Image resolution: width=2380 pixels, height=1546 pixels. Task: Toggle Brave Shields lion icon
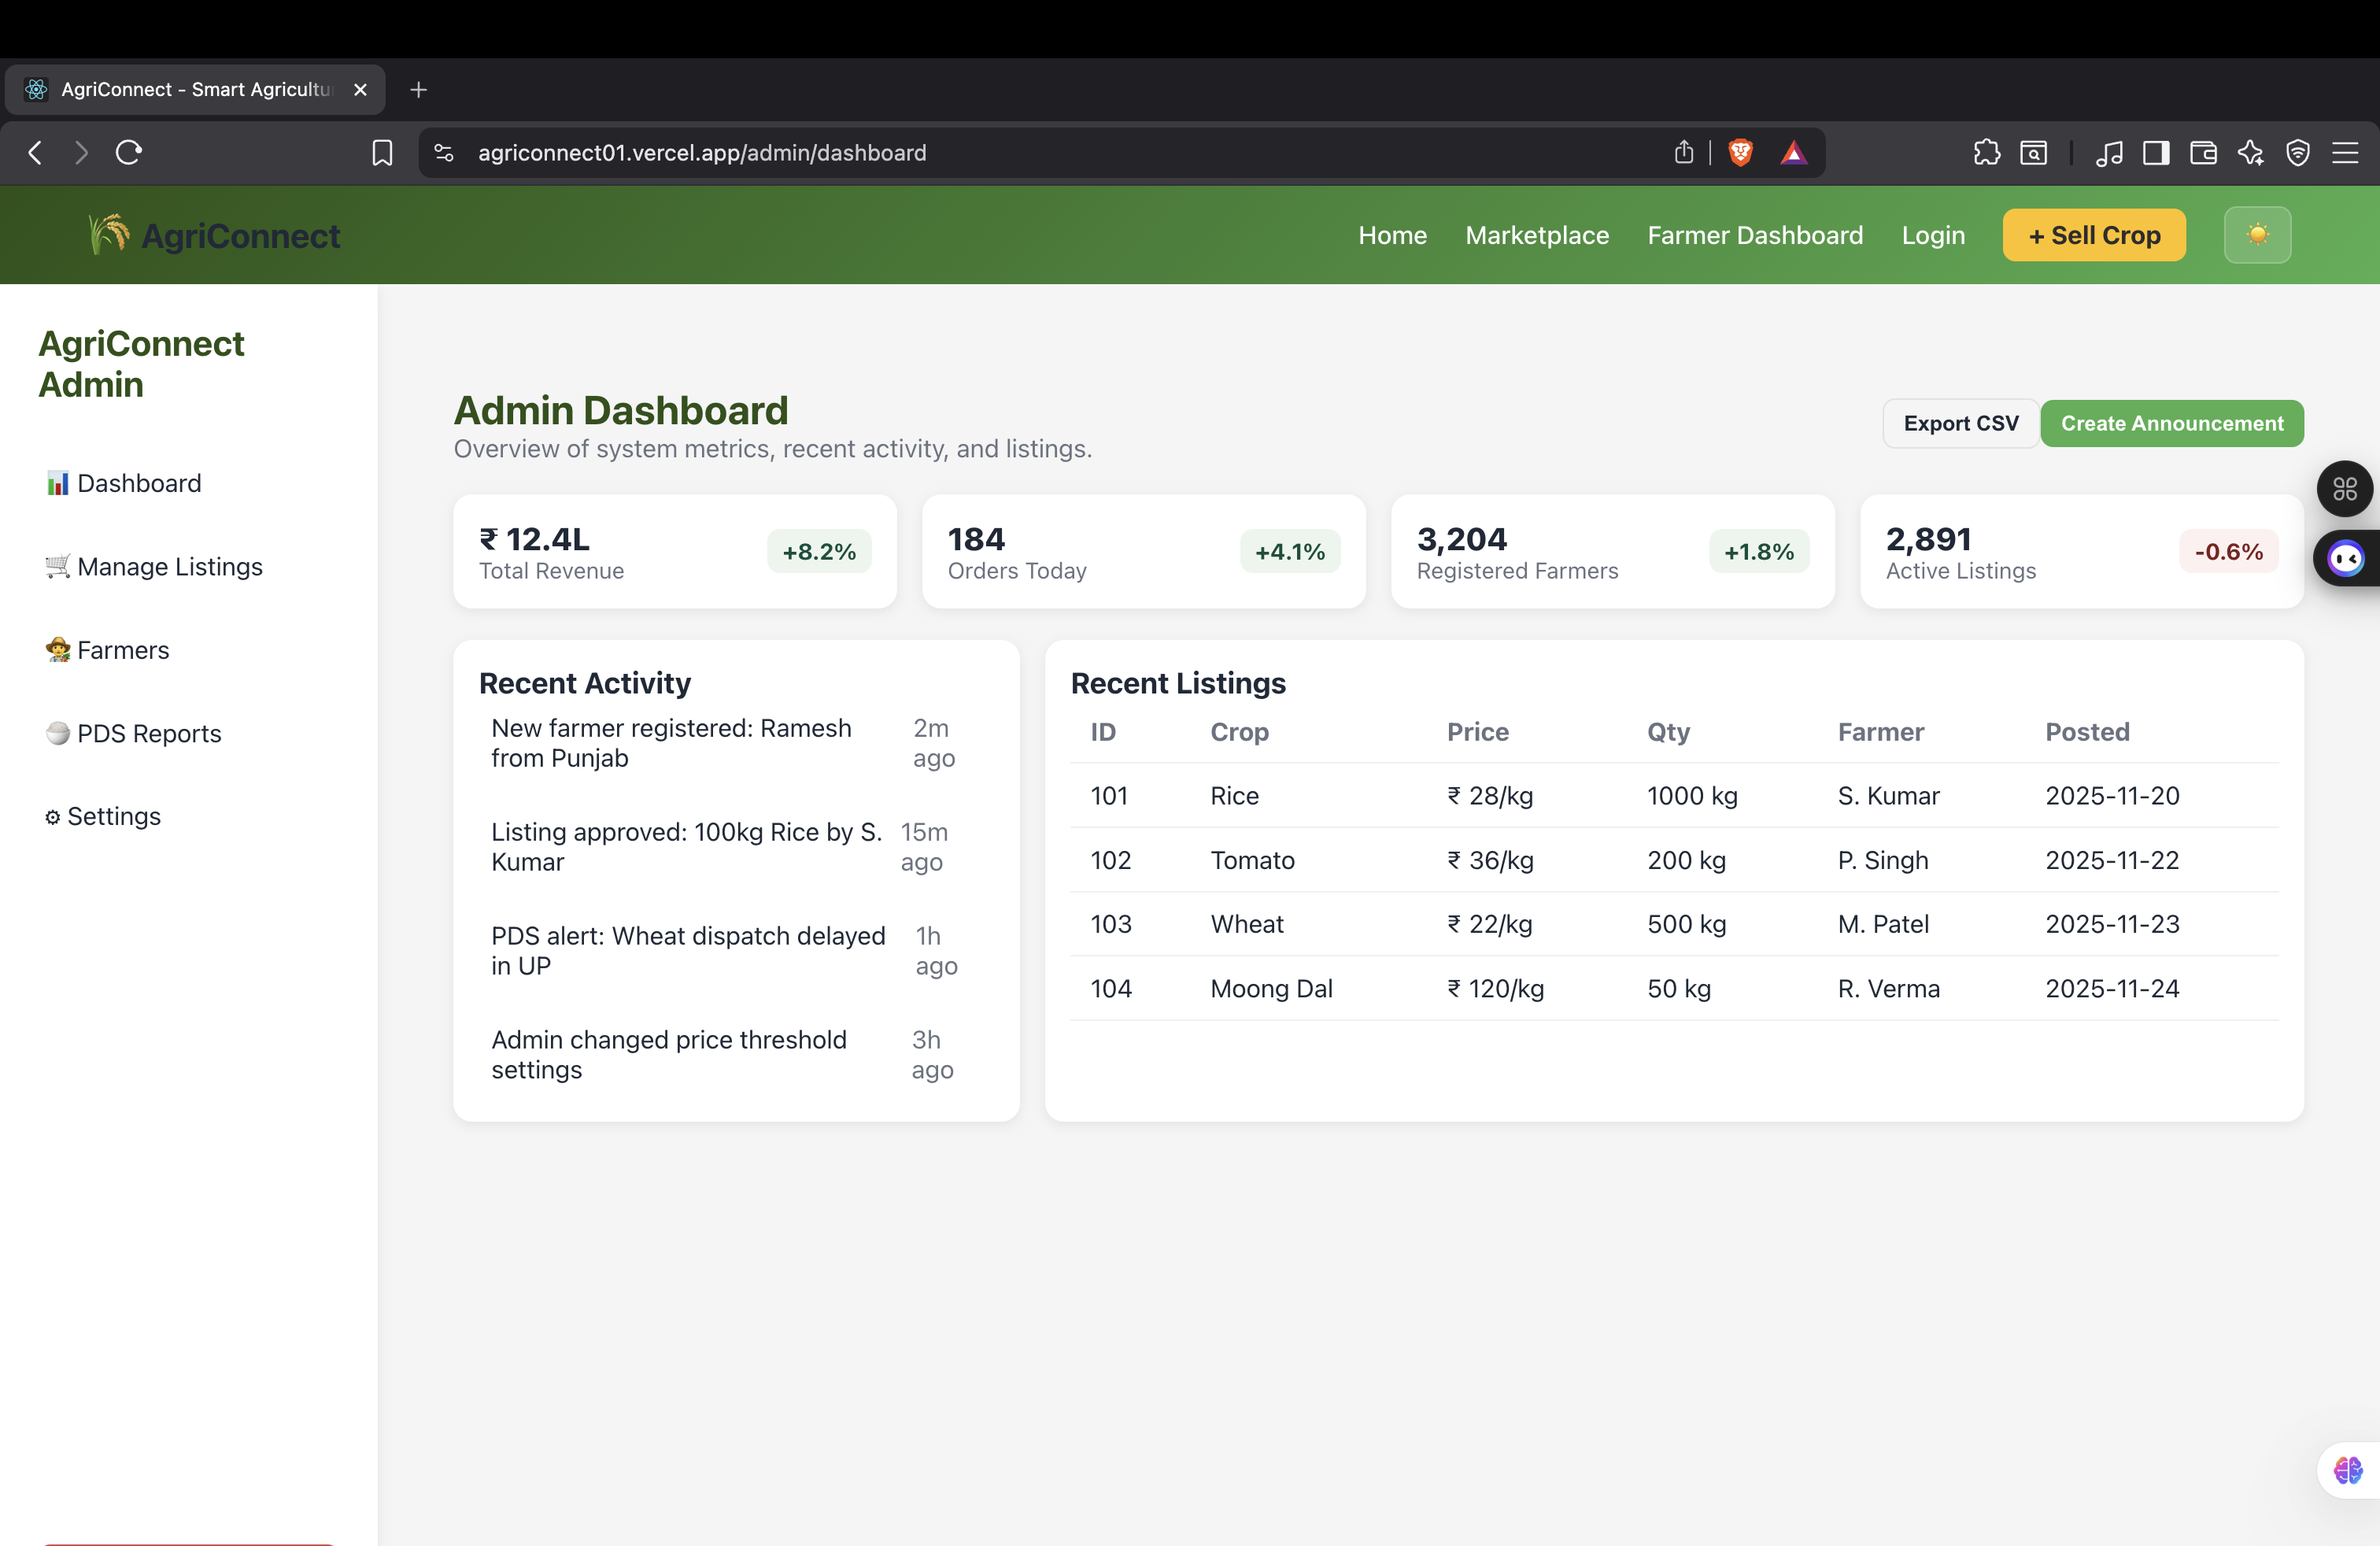point(1740,152)
